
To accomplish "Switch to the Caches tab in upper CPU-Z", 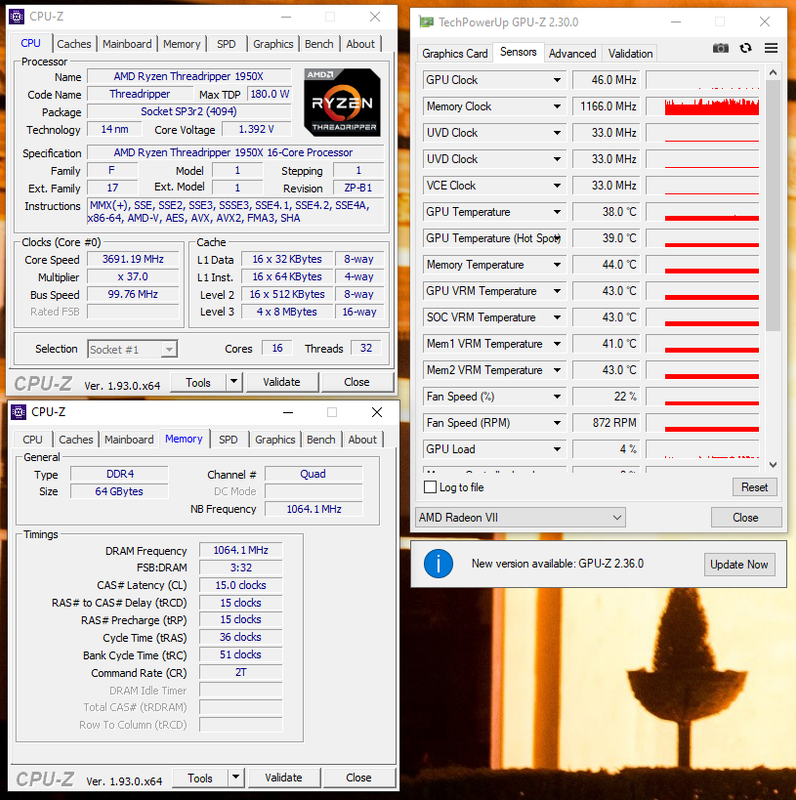I will pyautogui.click(x=74, y=44).
